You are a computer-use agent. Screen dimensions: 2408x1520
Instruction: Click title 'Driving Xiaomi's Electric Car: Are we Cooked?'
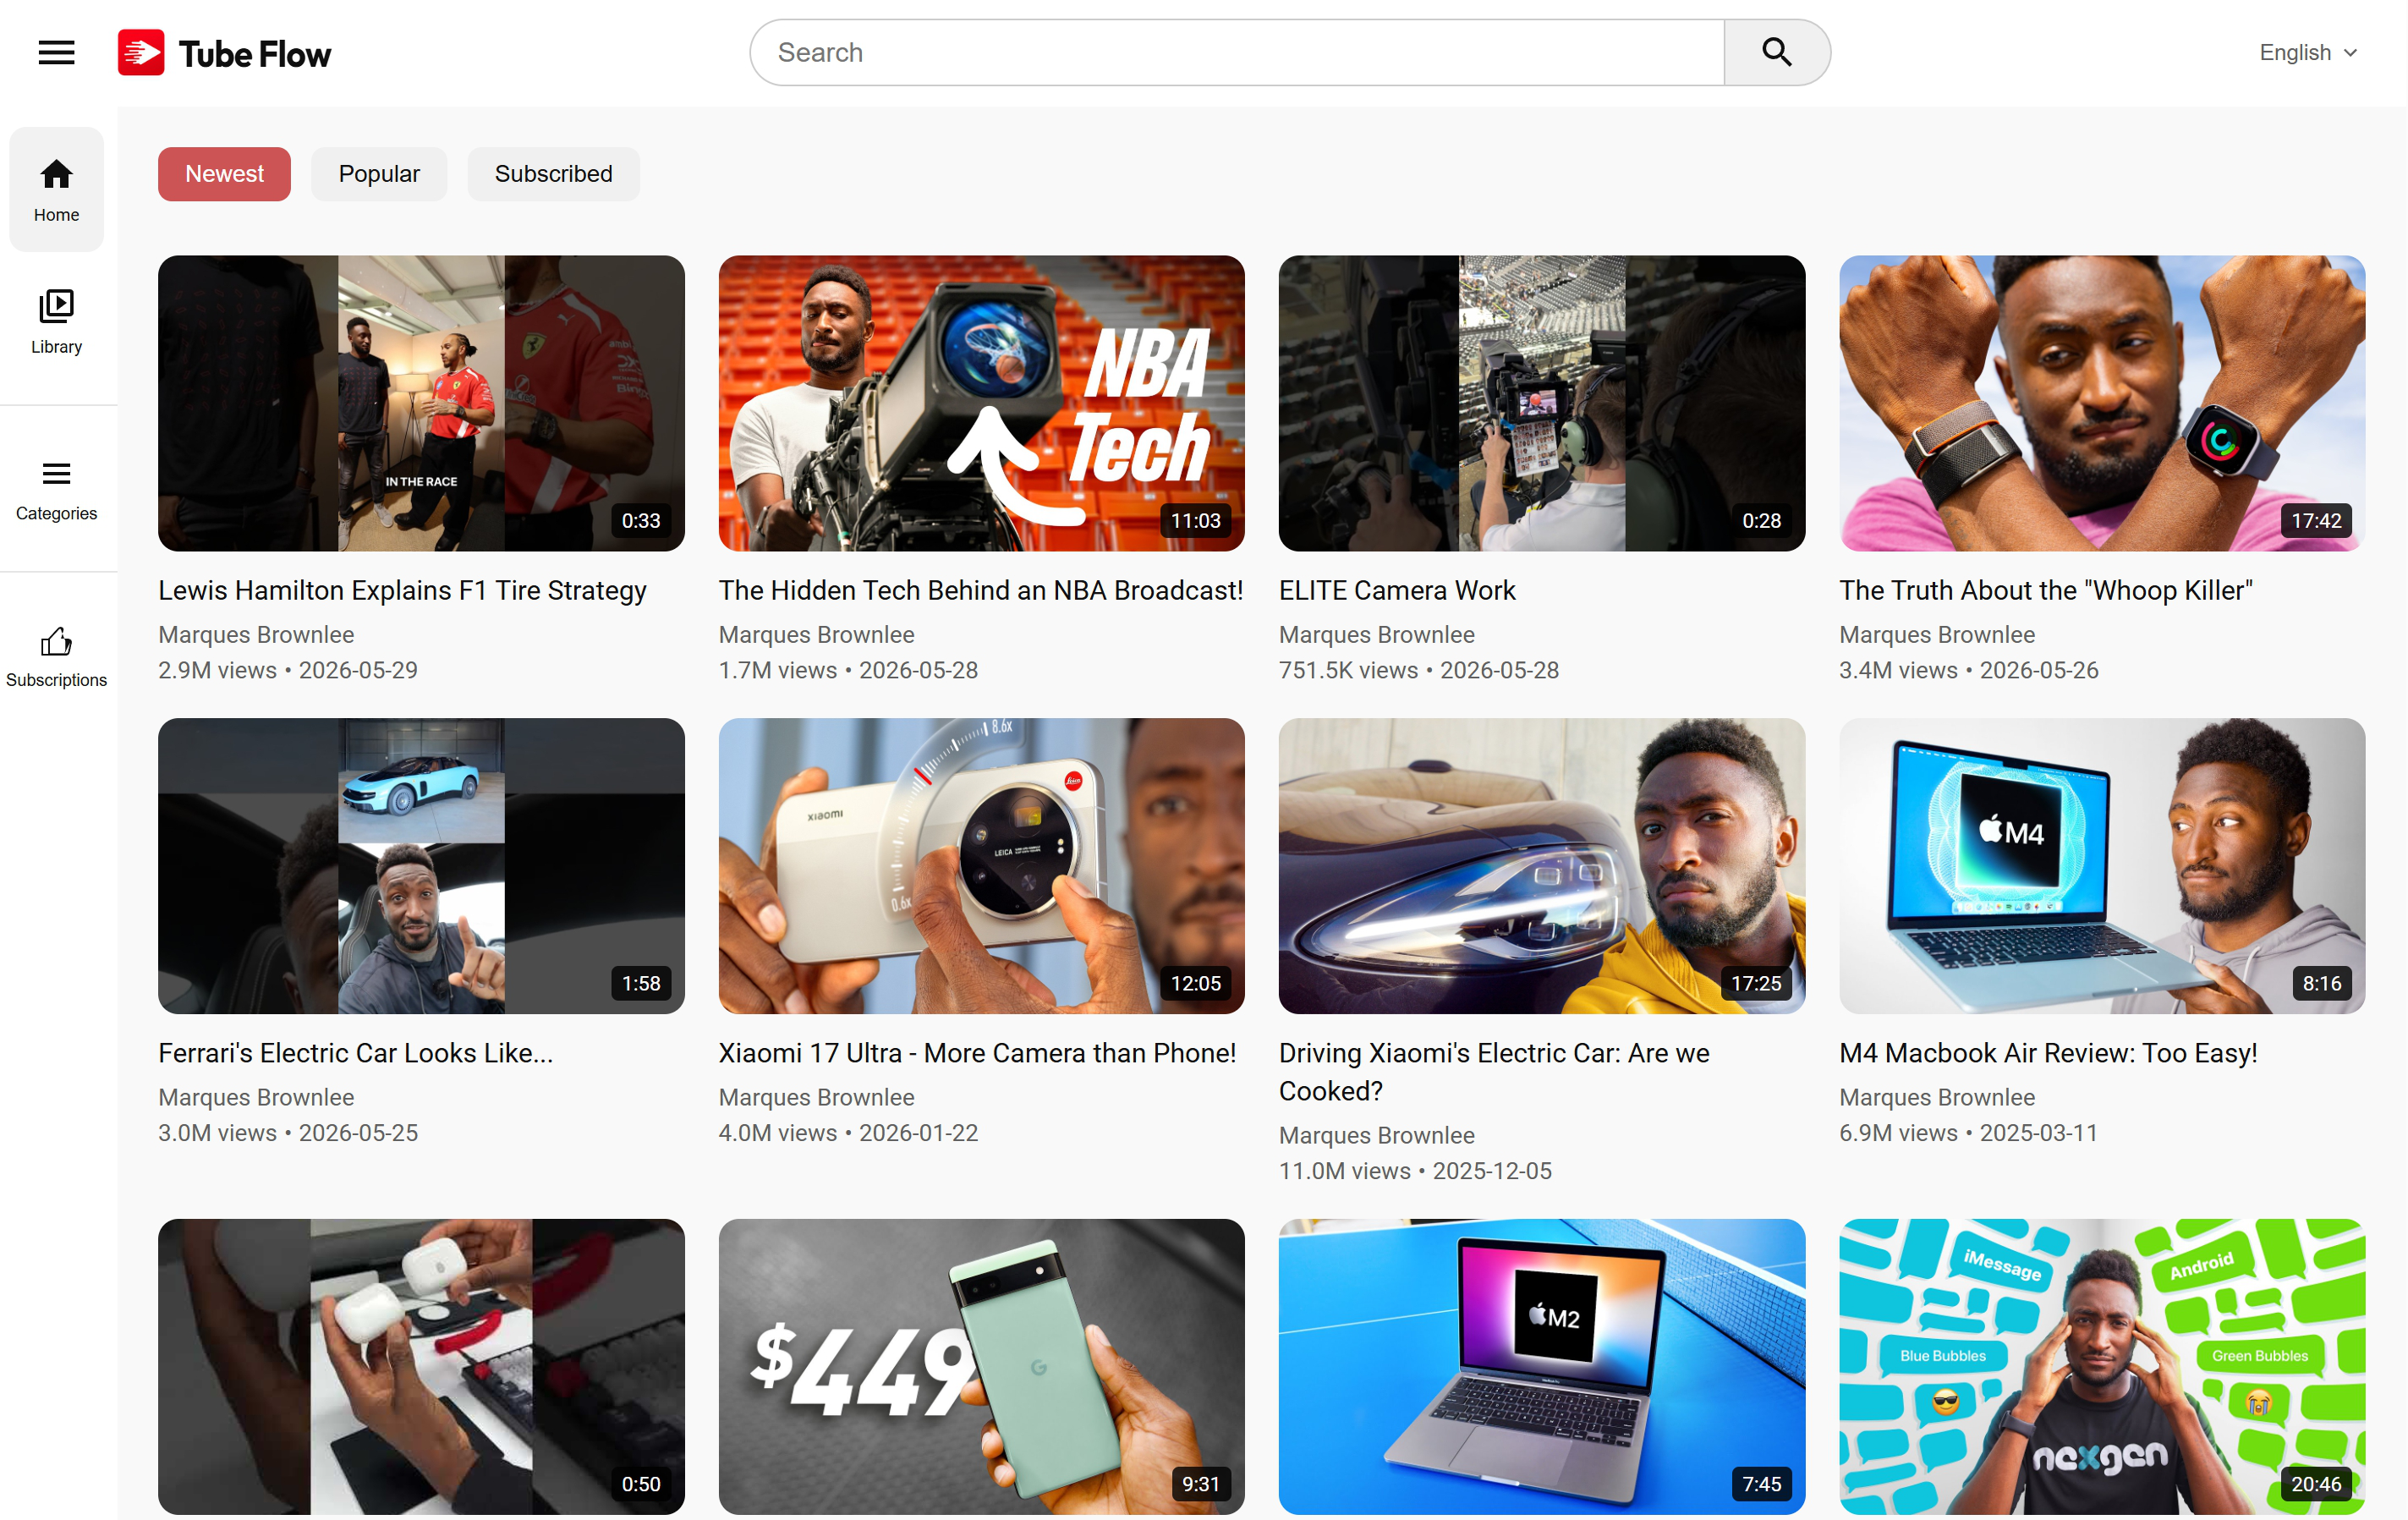(1494, 1072)
